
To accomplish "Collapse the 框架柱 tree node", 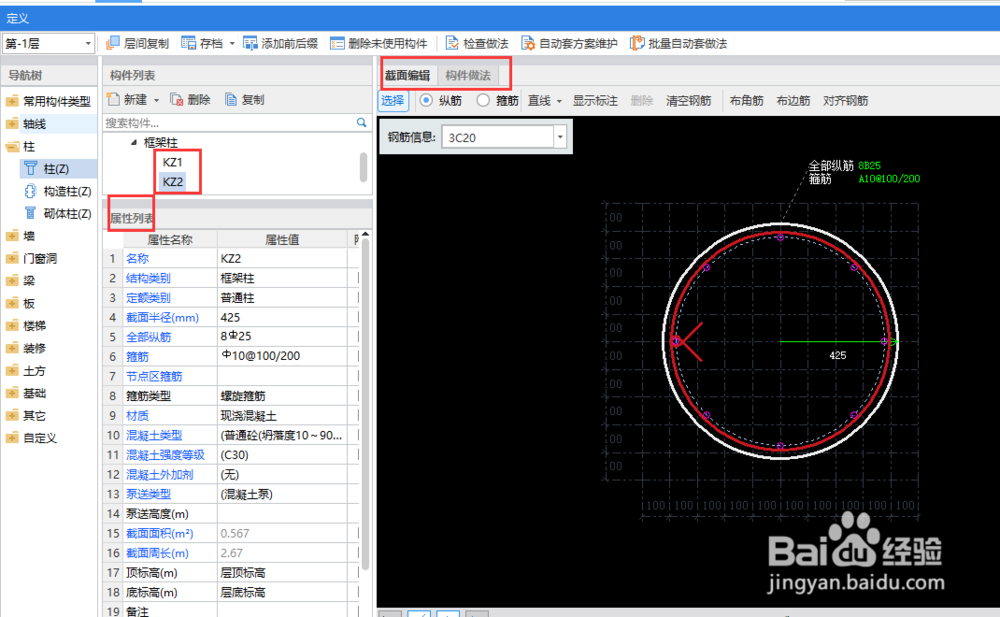I will pyautogui.click(x=134, y=142).
